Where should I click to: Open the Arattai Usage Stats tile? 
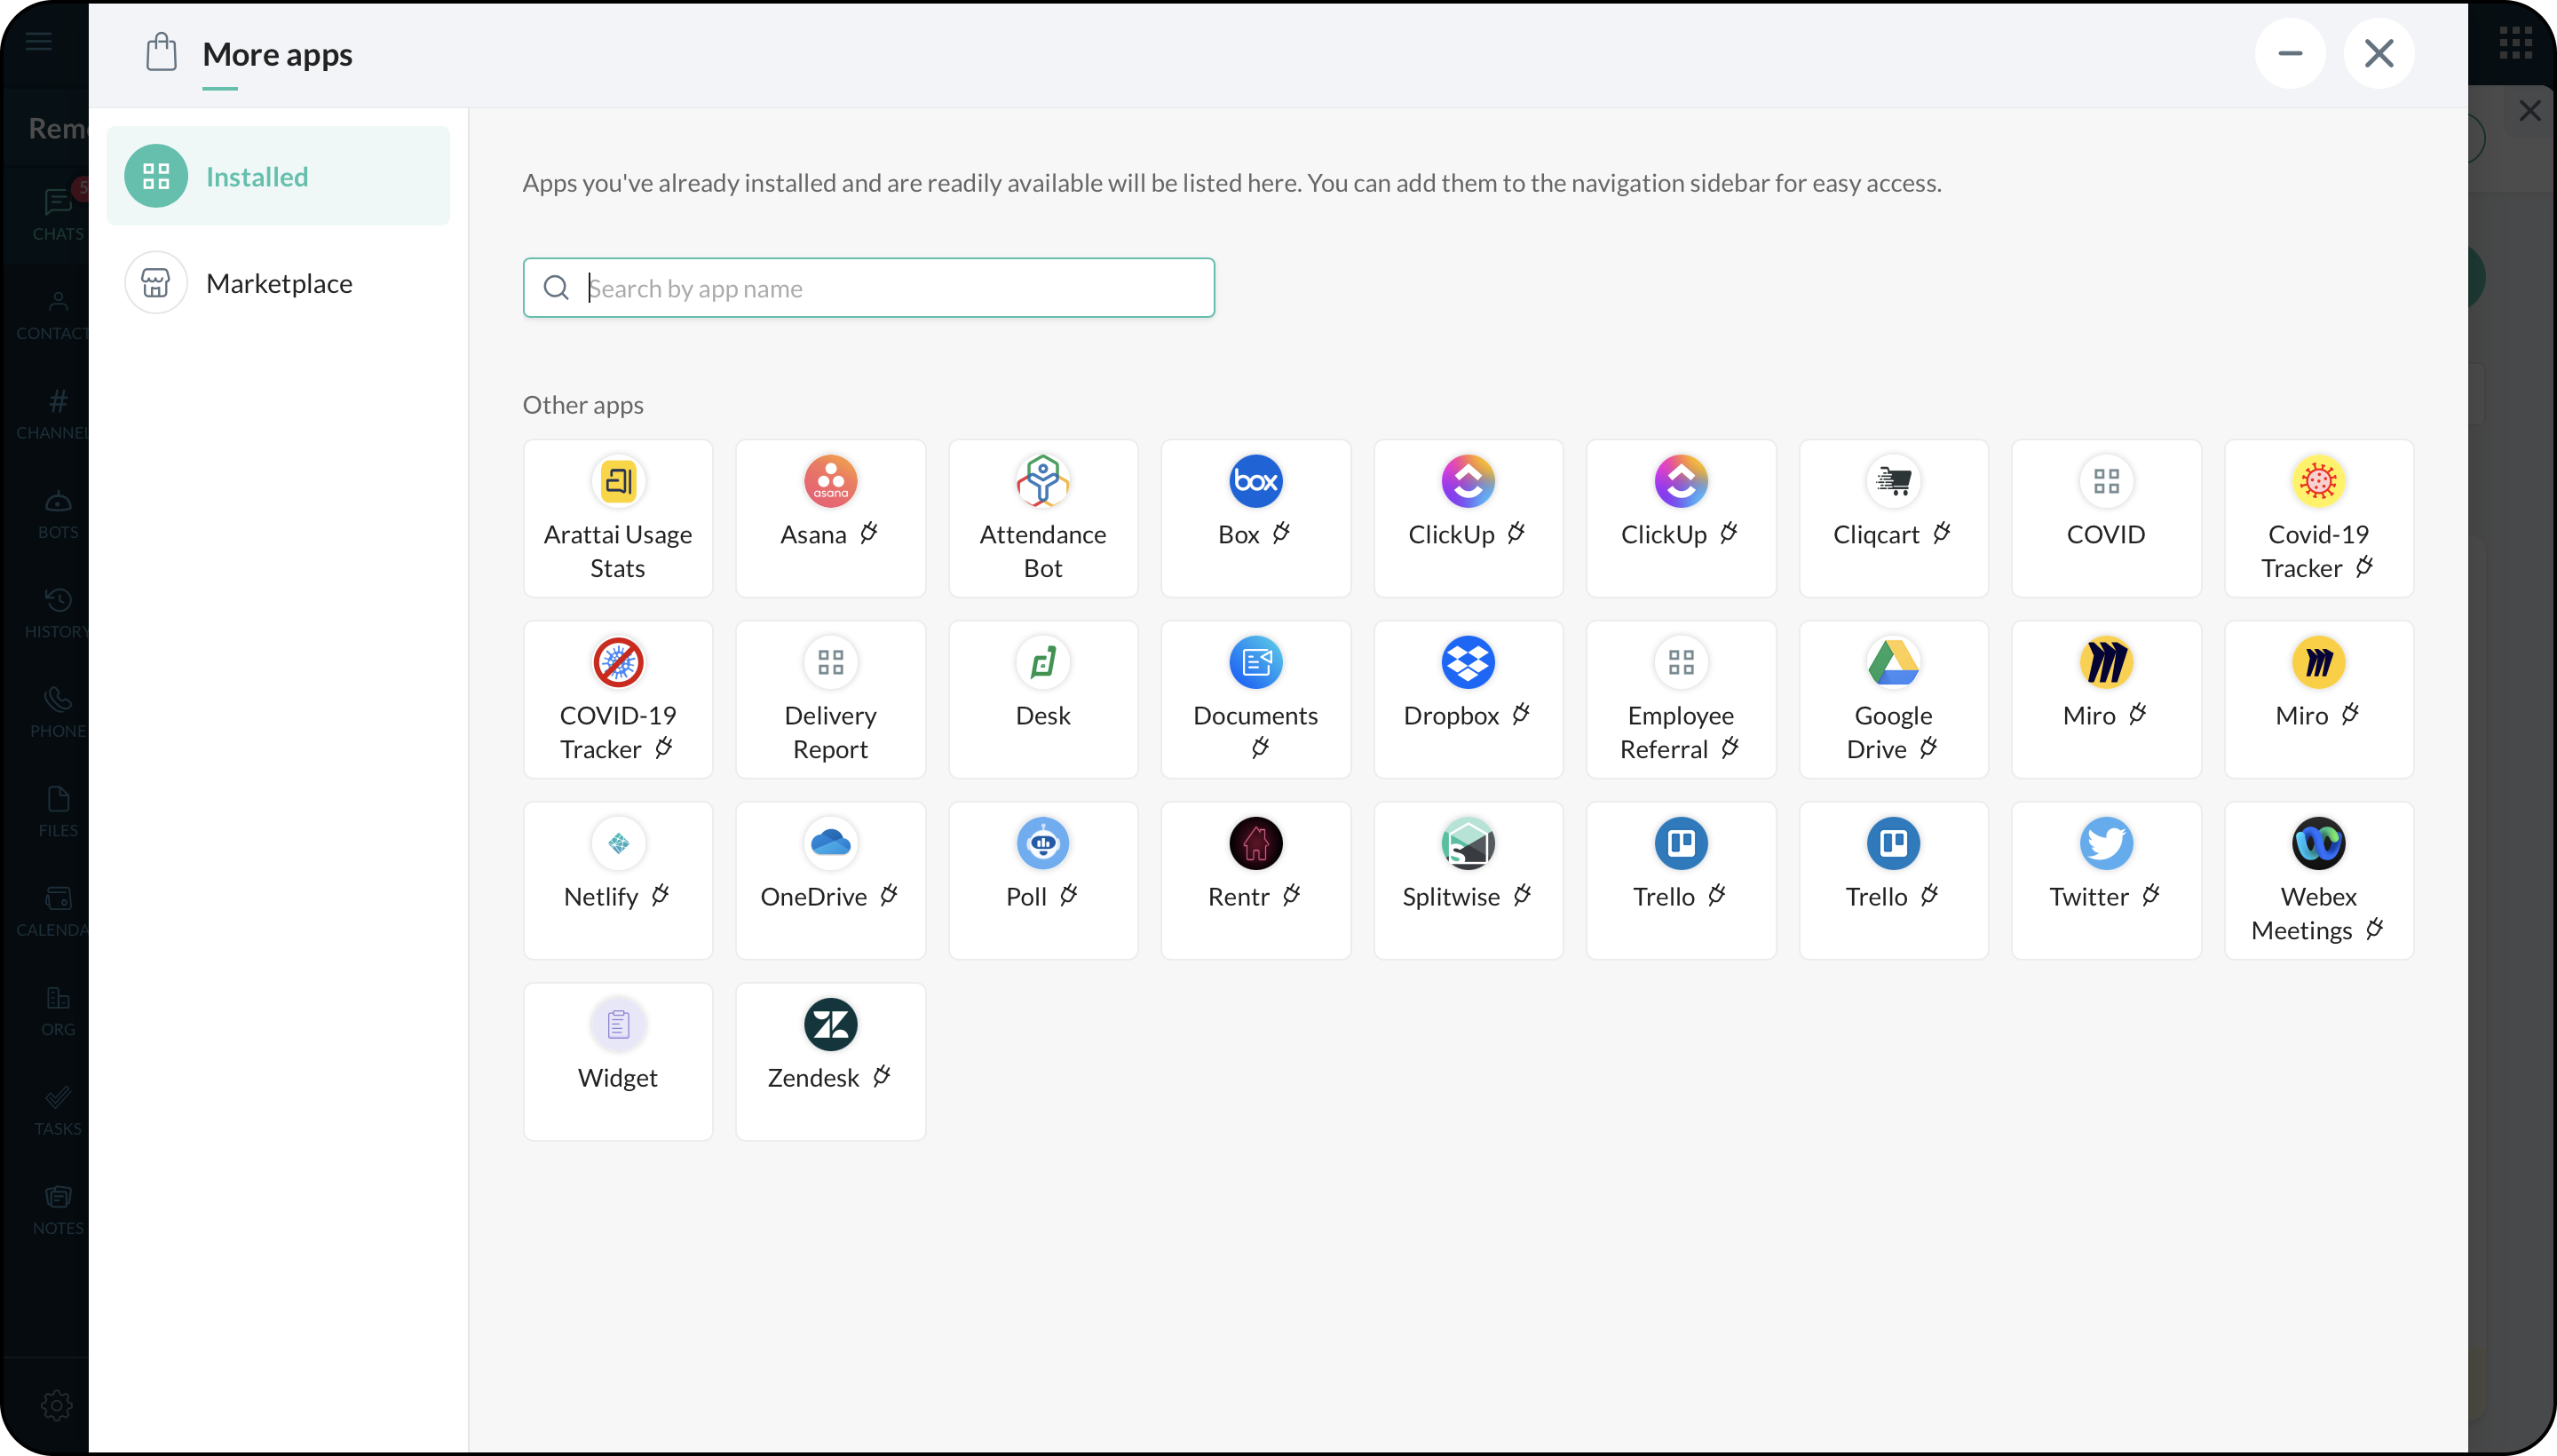click(617, 517)
